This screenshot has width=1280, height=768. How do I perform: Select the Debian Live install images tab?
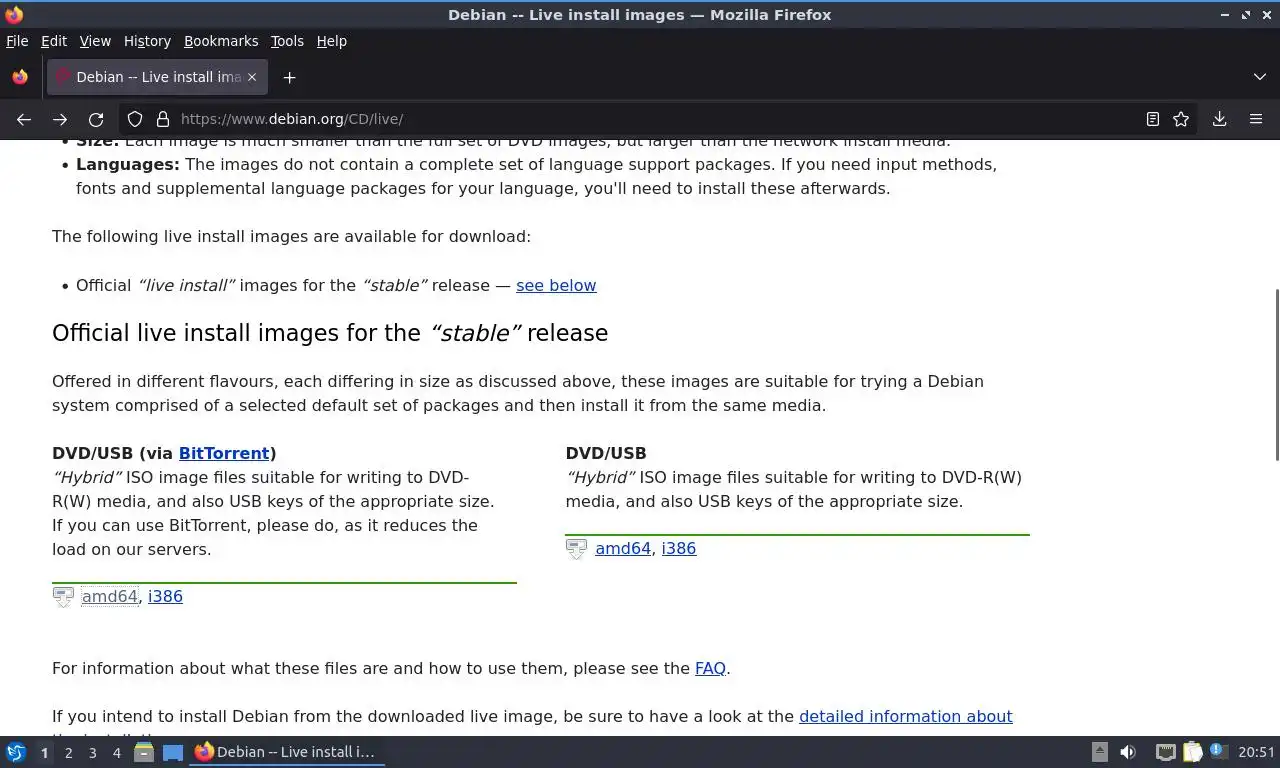click(x=157, y=77)
